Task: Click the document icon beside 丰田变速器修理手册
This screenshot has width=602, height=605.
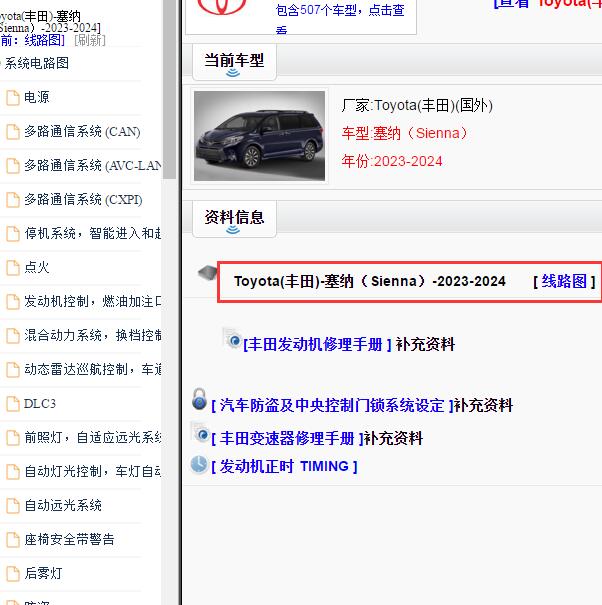Action: tap(201, 432)
